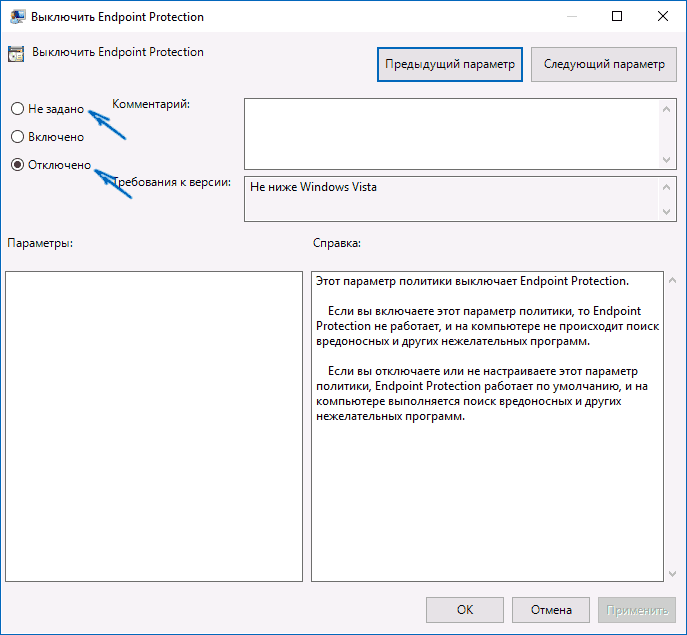The image size is (687, 635).
Task: Close the dialog with the X button
Action: (x=663, y=16)
